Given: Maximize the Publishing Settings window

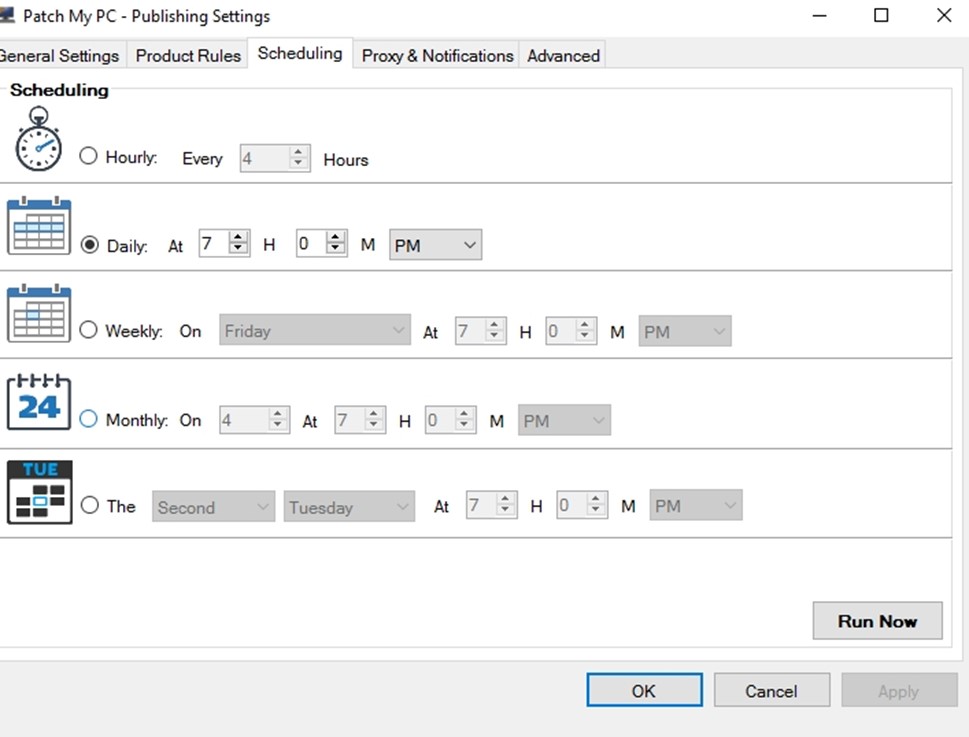Looking at the screenshot, I should (x=881, y=15).
